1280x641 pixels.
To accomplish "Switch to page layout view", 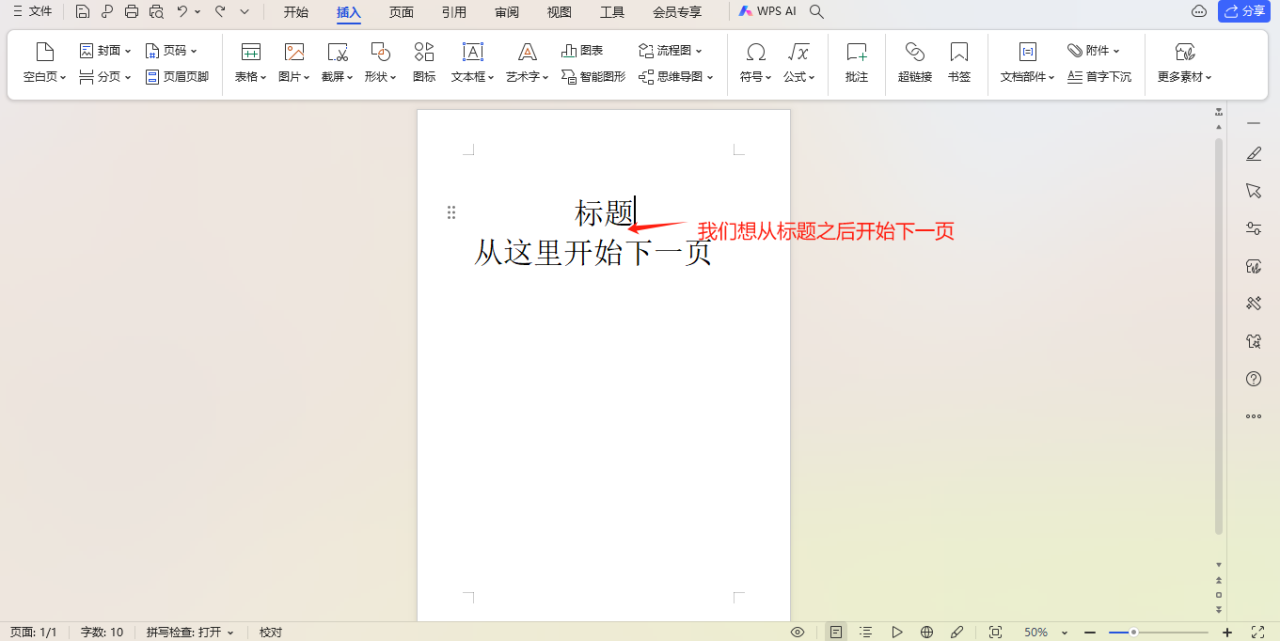I will tap(835, 632).
